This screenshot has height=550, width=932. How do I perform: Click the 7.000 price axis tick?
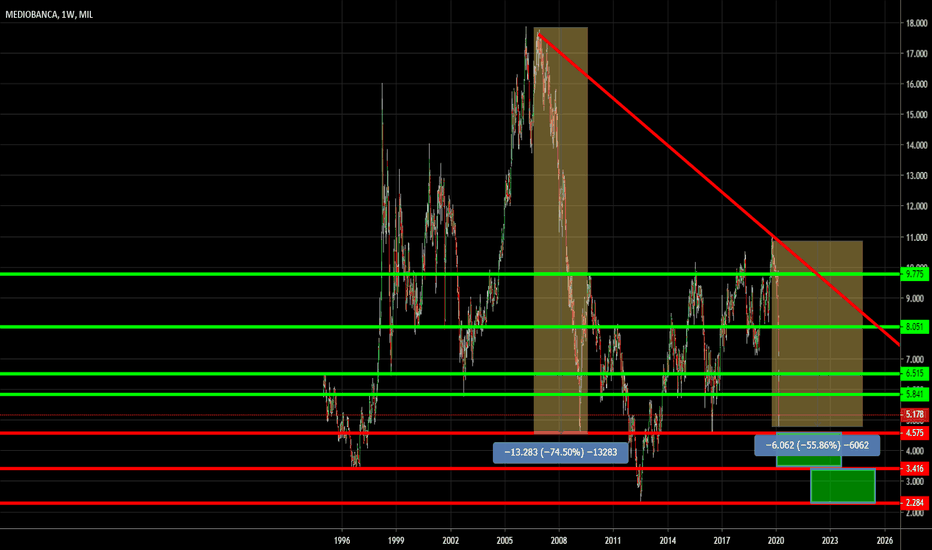click(x=916, y=359)
